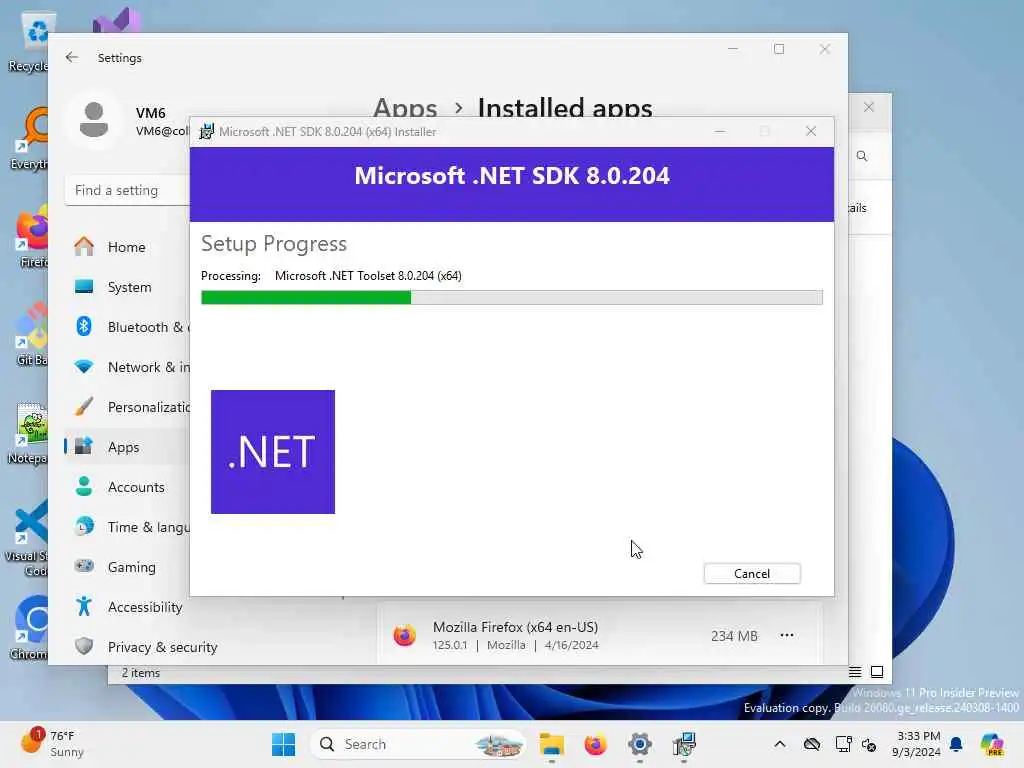This screenshot has height=768, width=1024.
Task: Click the Network wifi icon in Settings sidebar
Action: pyautogui.click(x=84, y=366)
